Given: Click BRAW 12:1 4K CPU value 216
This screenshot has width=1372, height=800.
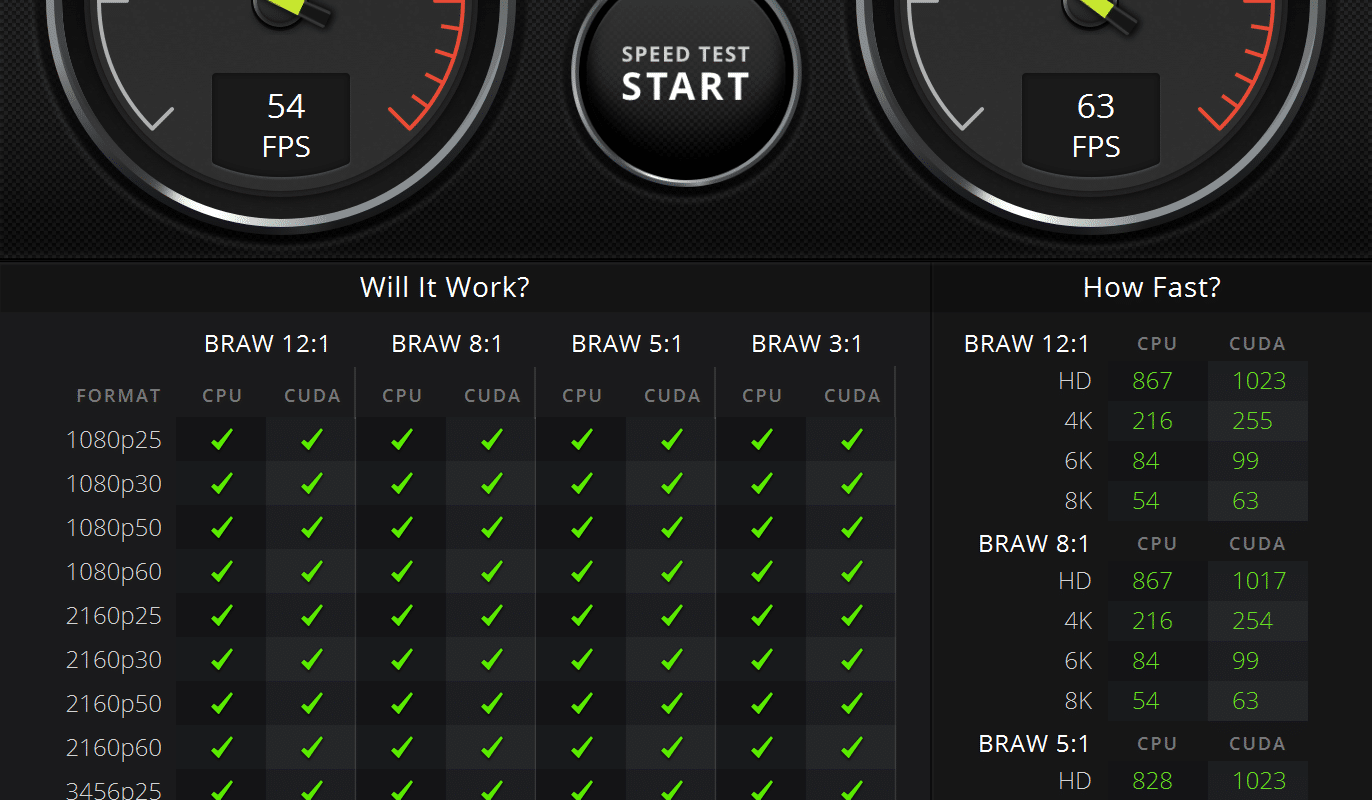Looking at the screenshot, I should (x=1152, y=421).
